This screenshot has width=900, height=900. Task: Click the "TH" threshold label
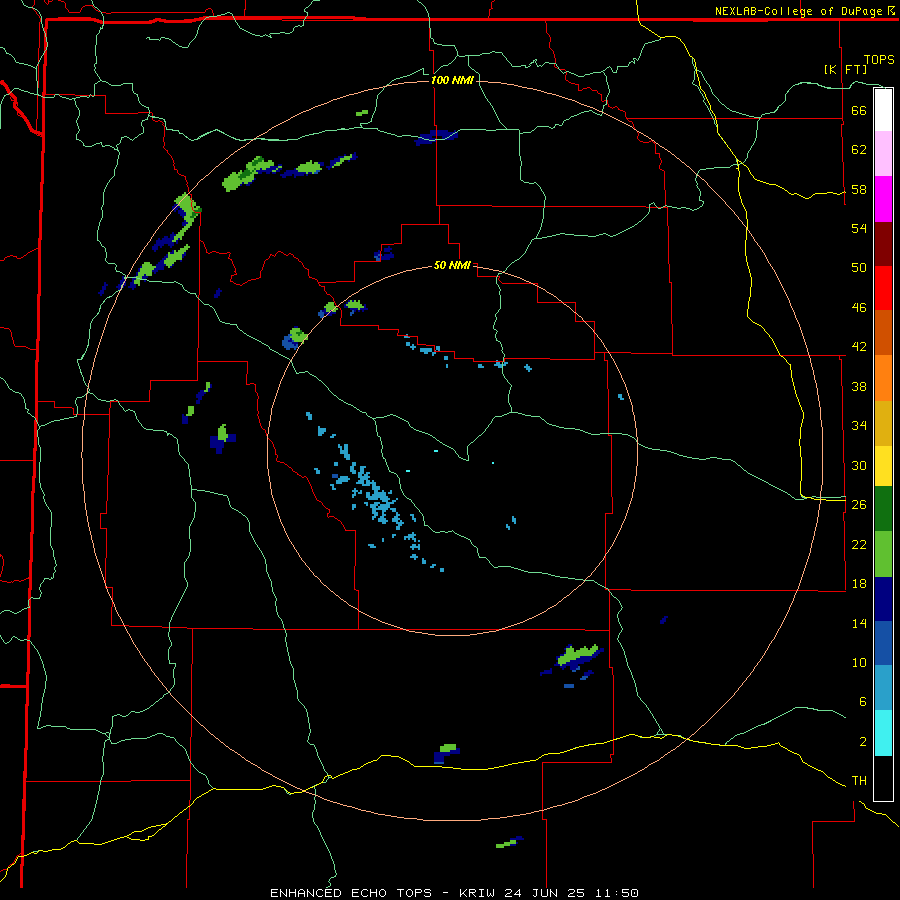click(x=859, y=781)
